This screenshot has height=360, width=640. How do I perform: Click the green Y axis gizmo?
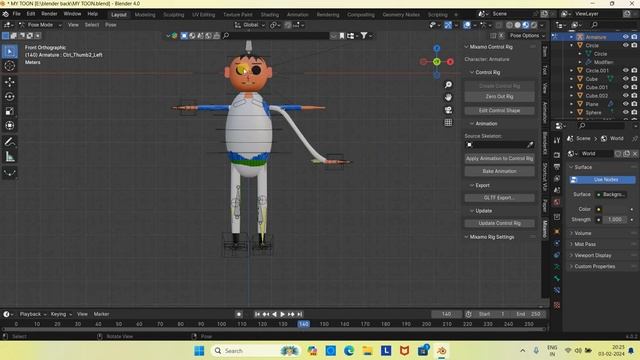click(437, 62)
